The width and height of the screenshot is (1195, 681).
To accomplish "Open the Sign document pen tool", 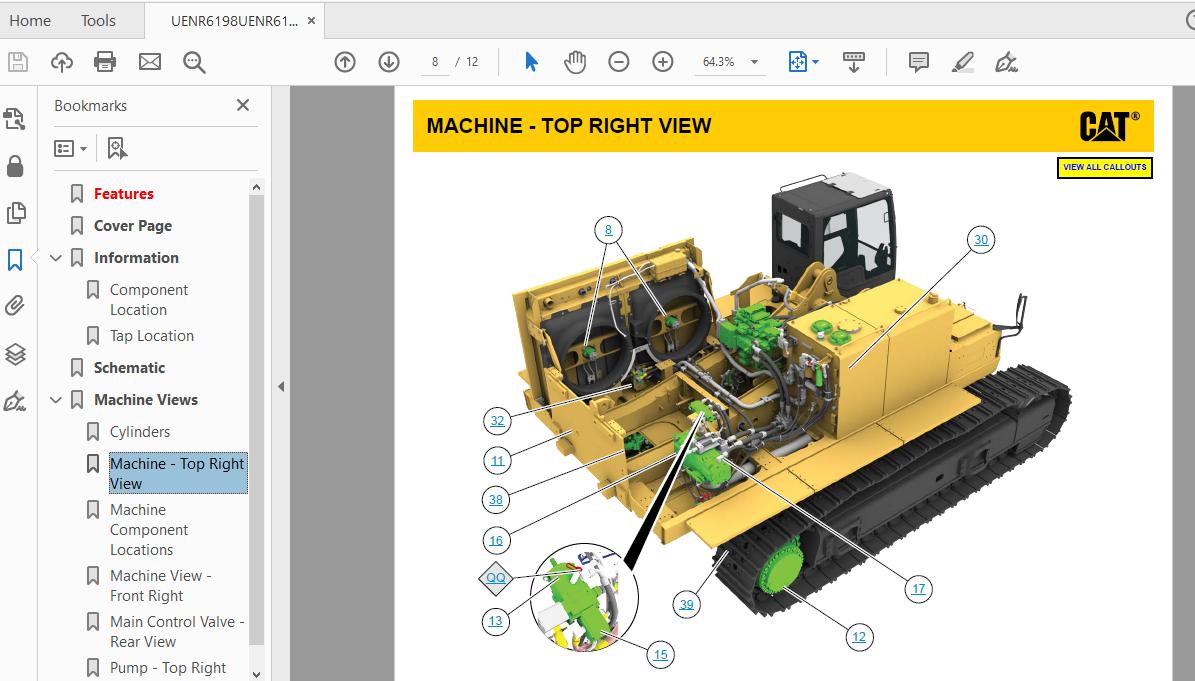I will (1007, 62).
